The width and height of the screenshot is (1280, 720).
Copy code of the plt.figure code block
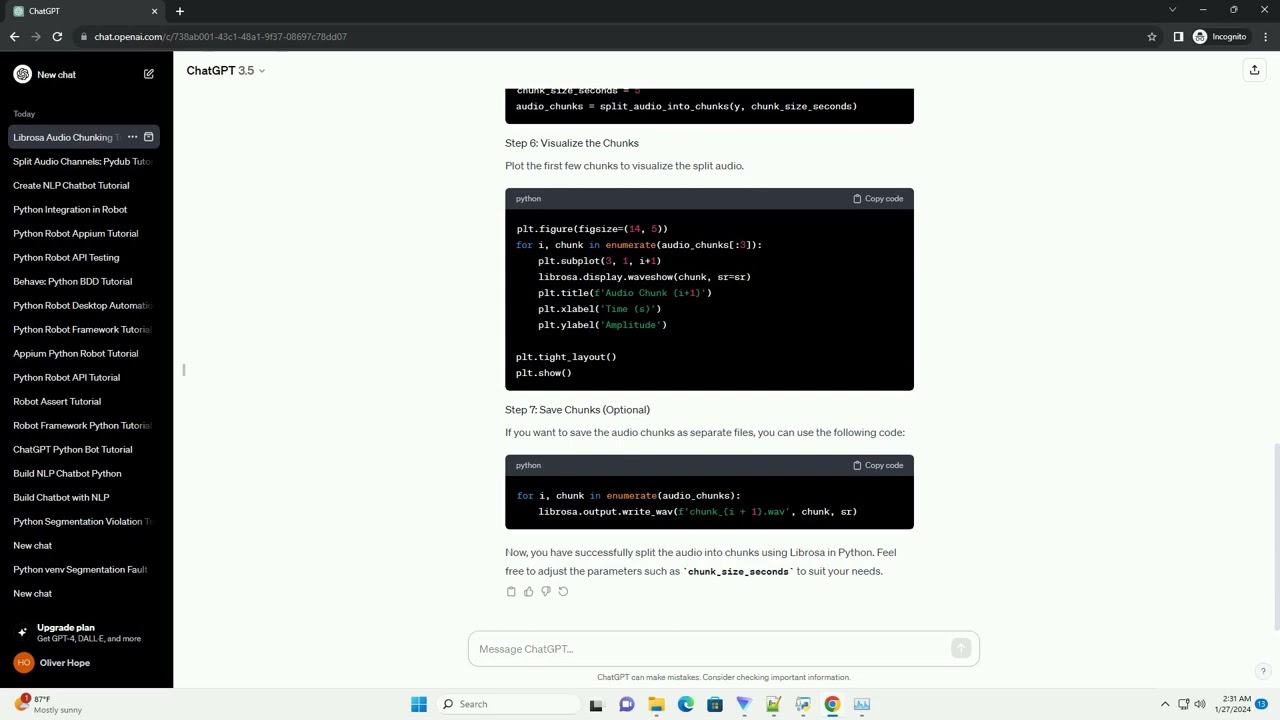(x=878, y=199)
